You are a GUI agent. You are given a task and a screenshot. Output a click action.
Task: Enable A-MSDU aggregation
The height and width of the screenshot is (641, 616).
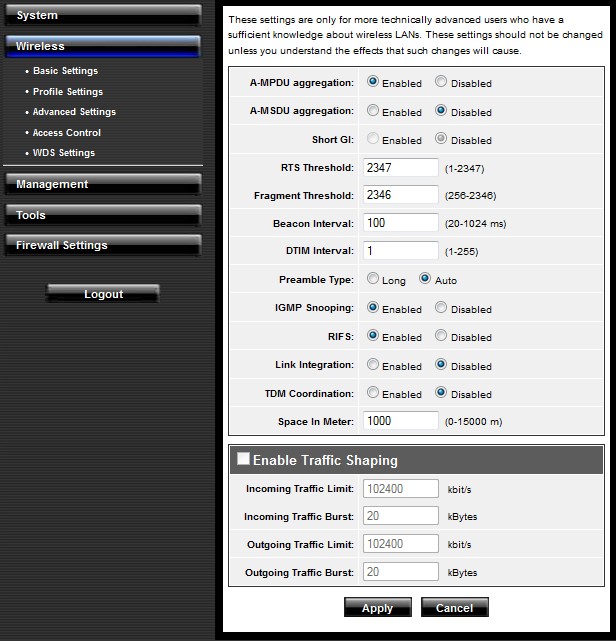373,111
